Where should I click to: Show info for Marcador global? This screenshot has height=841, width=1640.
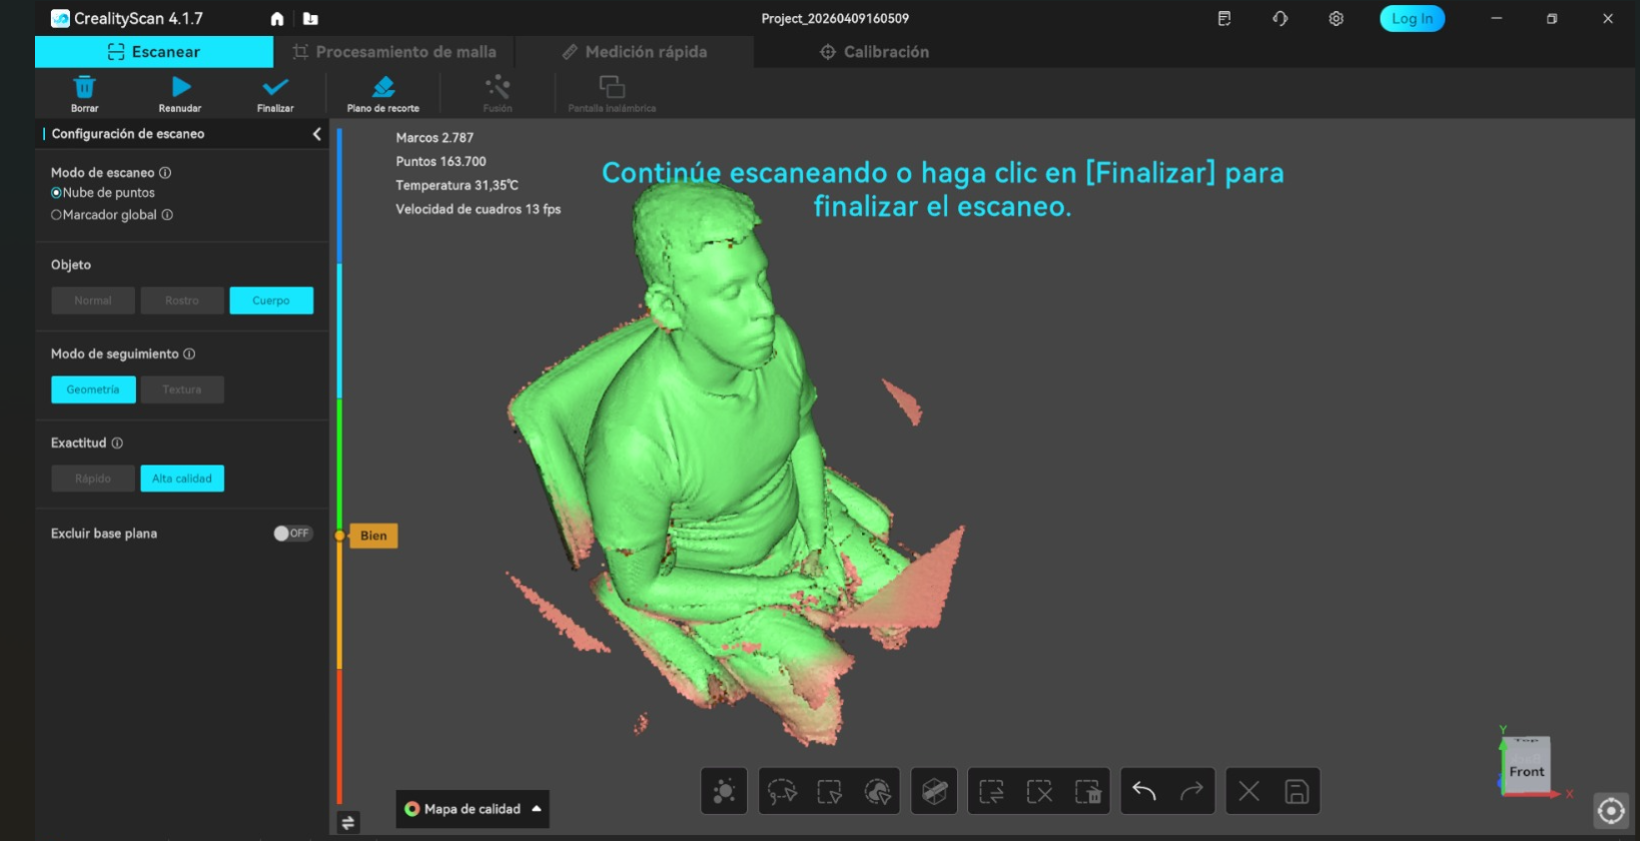167,215
